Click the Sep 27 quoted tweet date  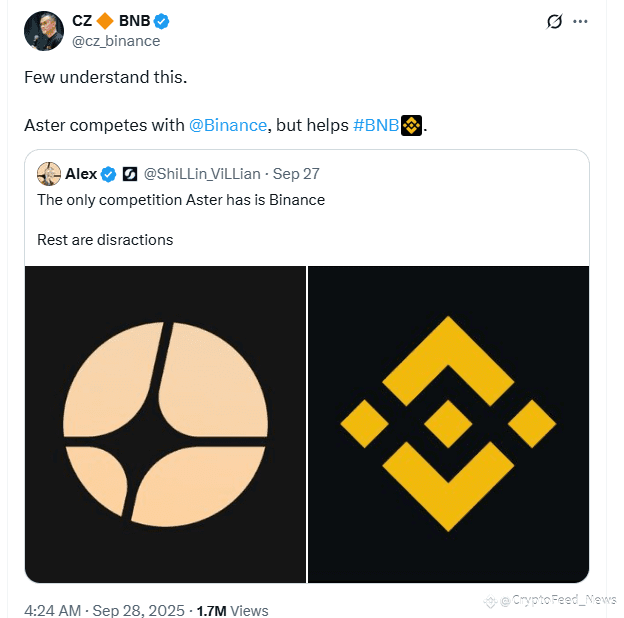point(296,174)
